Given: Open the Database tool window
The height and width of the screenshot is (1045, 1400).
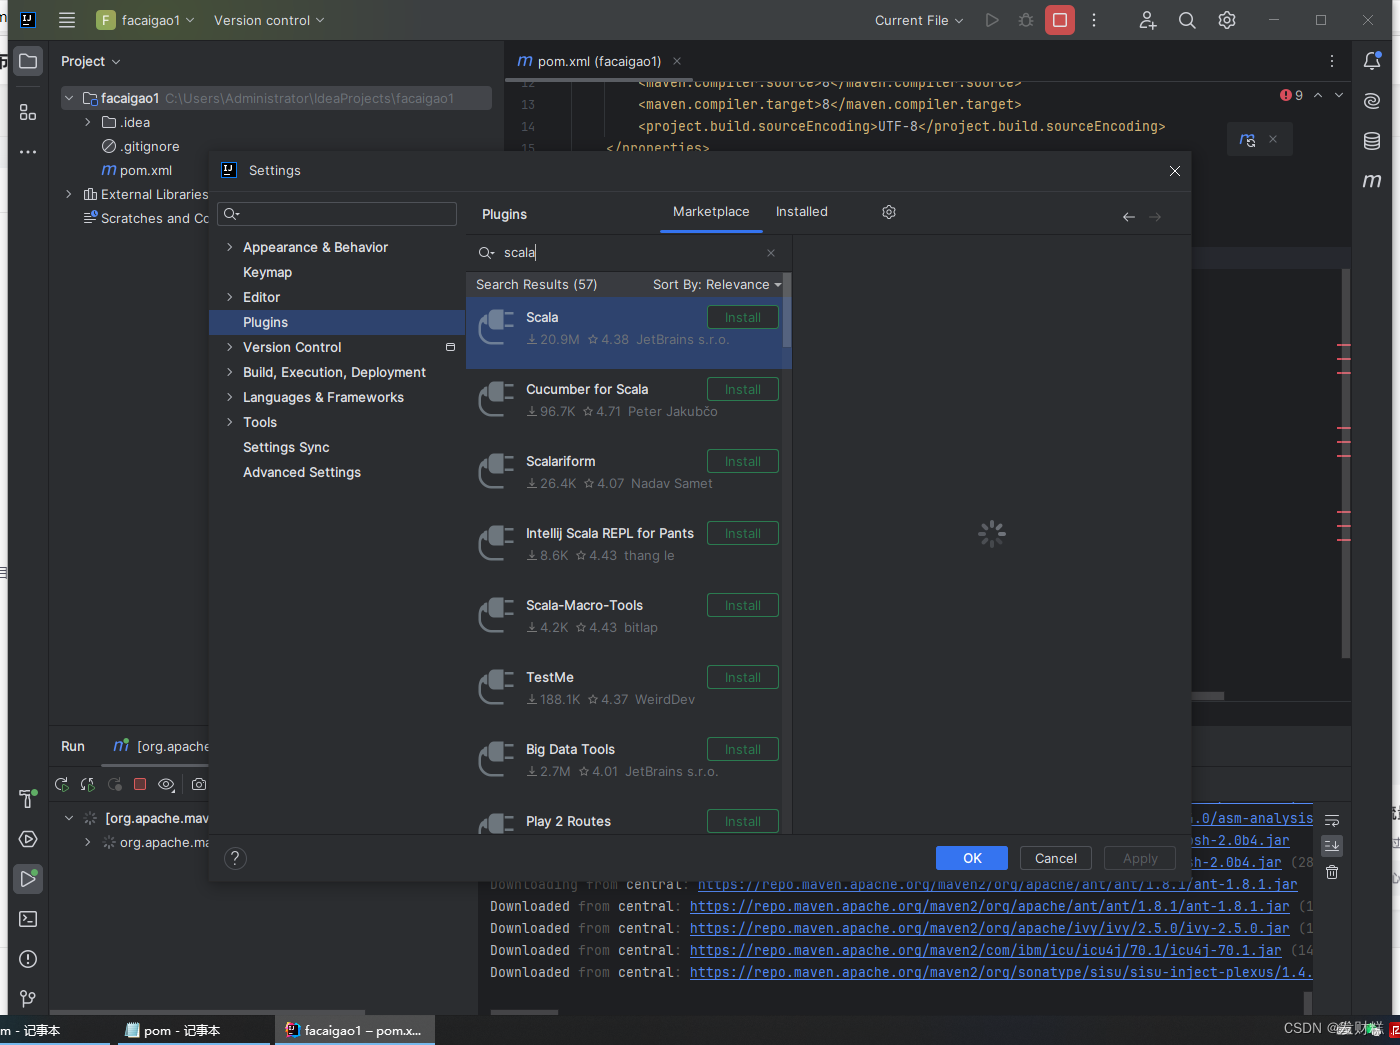Looking at the screenshot, I should 1372,141.
